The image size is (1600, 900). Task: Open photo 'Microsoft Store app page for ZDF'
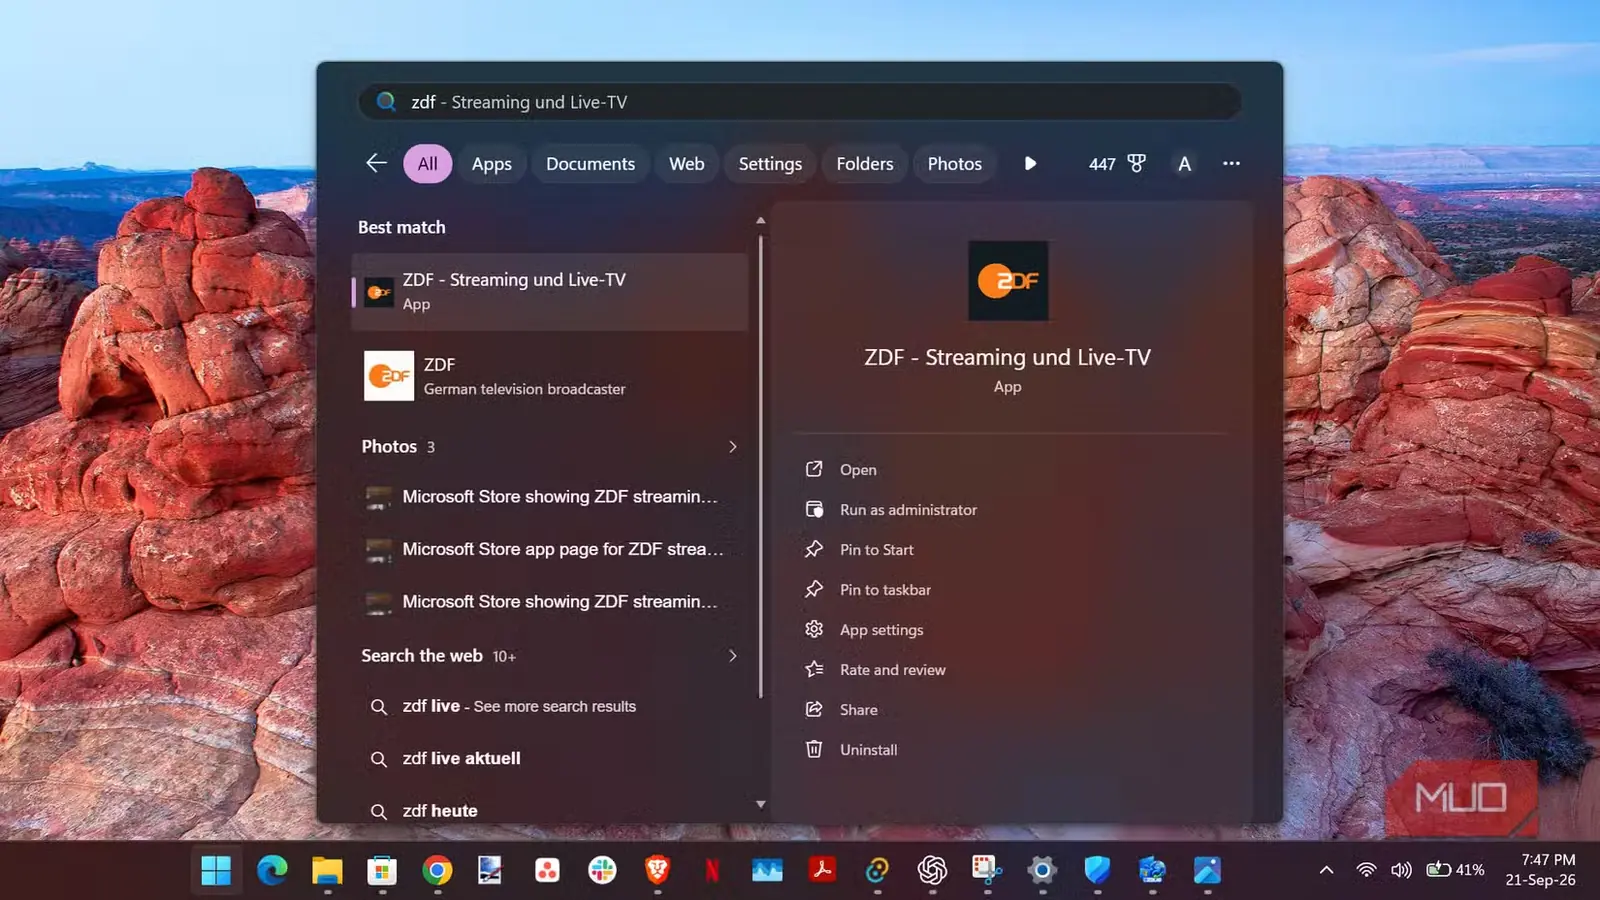(x=550, y=549)
